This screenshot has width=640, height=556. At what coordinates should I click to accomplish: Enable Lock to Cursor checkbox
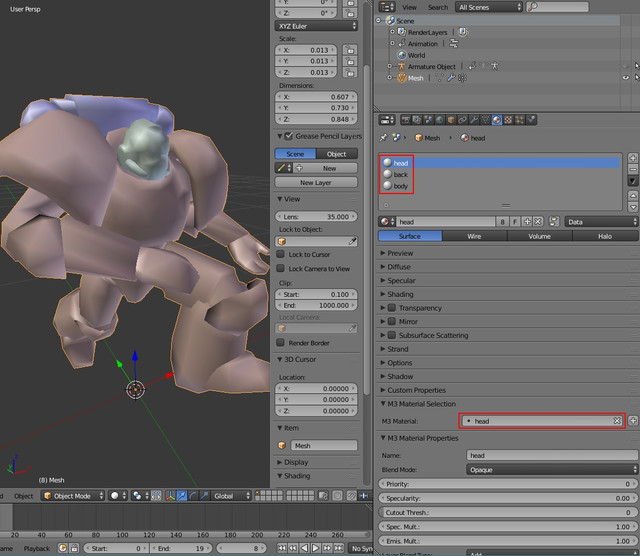(x=280, y=254)
